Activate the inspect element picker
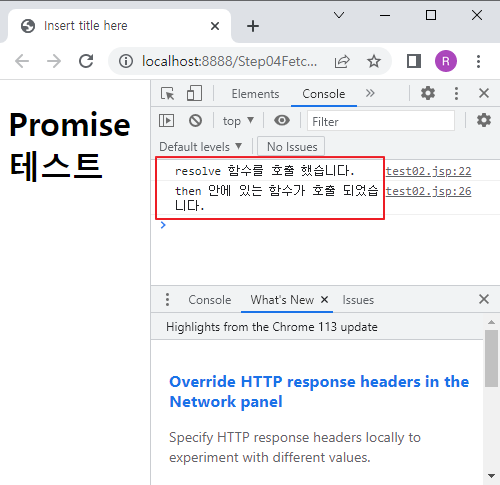This screenshot has height=485, width=500. [x=167, y=94]
